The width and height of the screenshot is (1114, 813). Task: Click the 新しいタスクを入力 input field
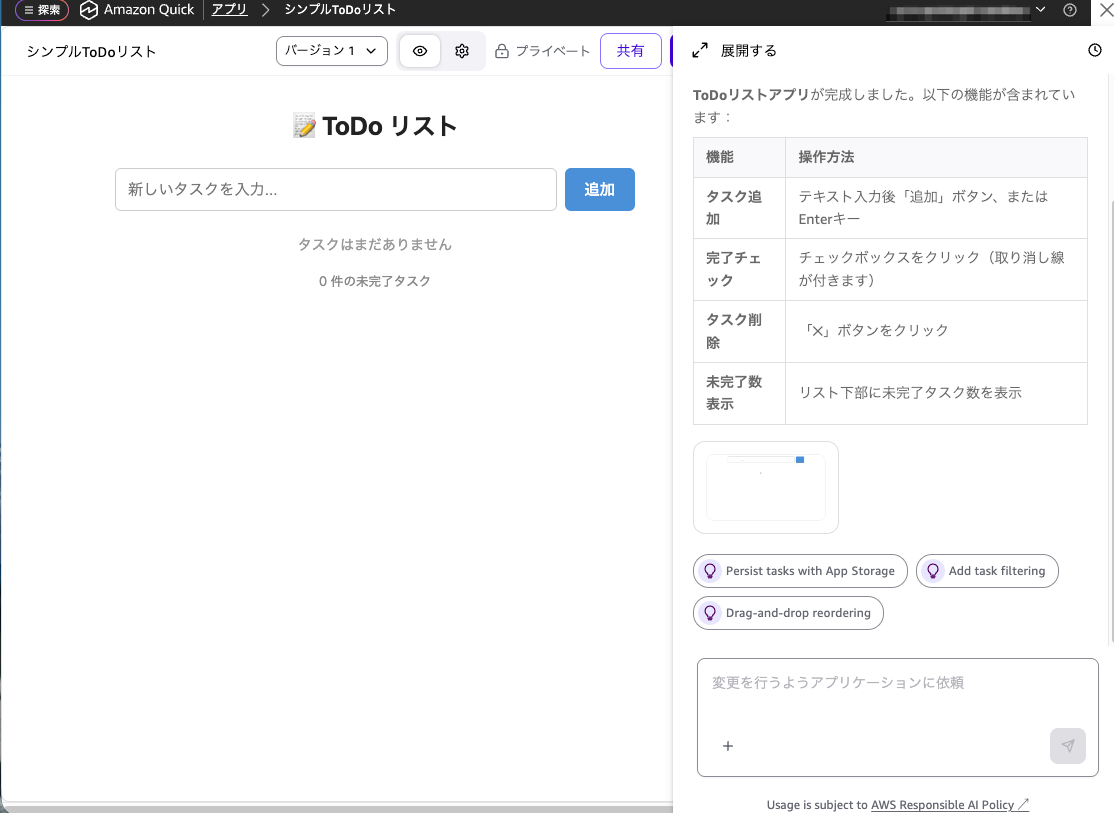(335, 189)
